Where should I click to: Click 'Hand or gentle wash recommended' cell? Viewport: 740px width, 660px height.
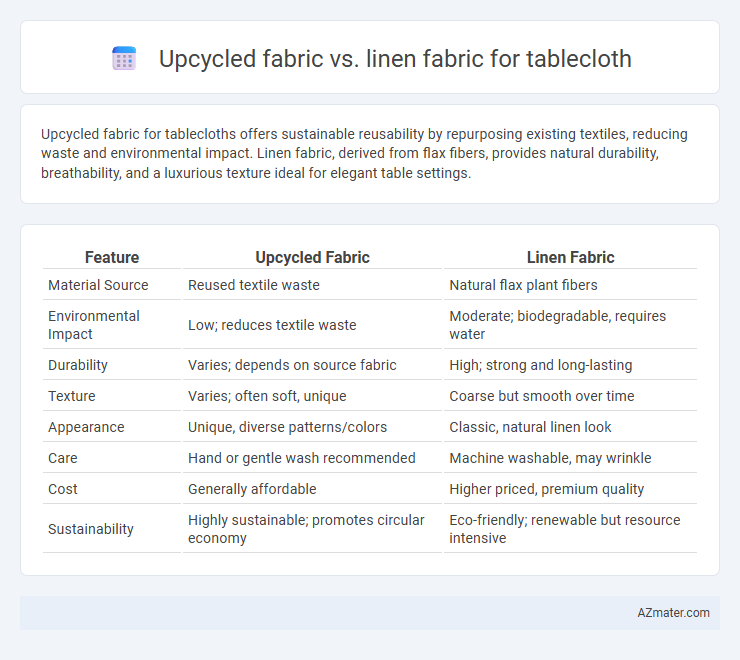pos(302,458)
